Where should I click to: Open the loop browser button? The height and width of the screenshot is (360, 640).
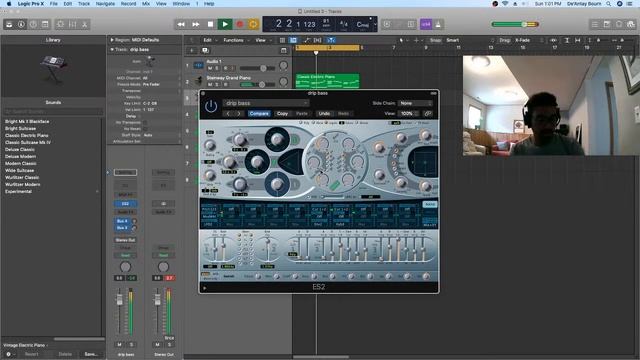point(619,24)
